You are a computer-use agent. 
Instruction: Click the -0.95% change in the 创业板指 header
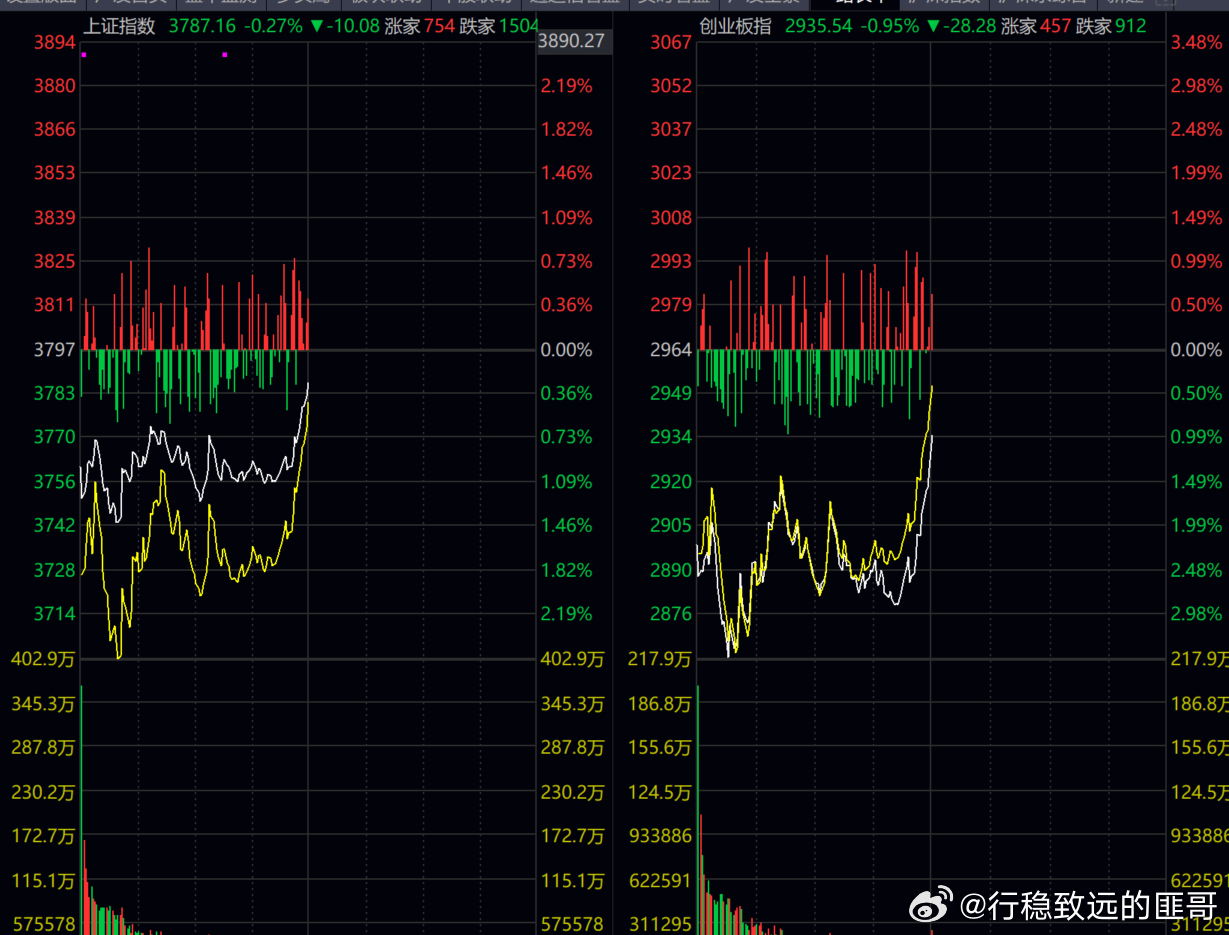(889, 26)
